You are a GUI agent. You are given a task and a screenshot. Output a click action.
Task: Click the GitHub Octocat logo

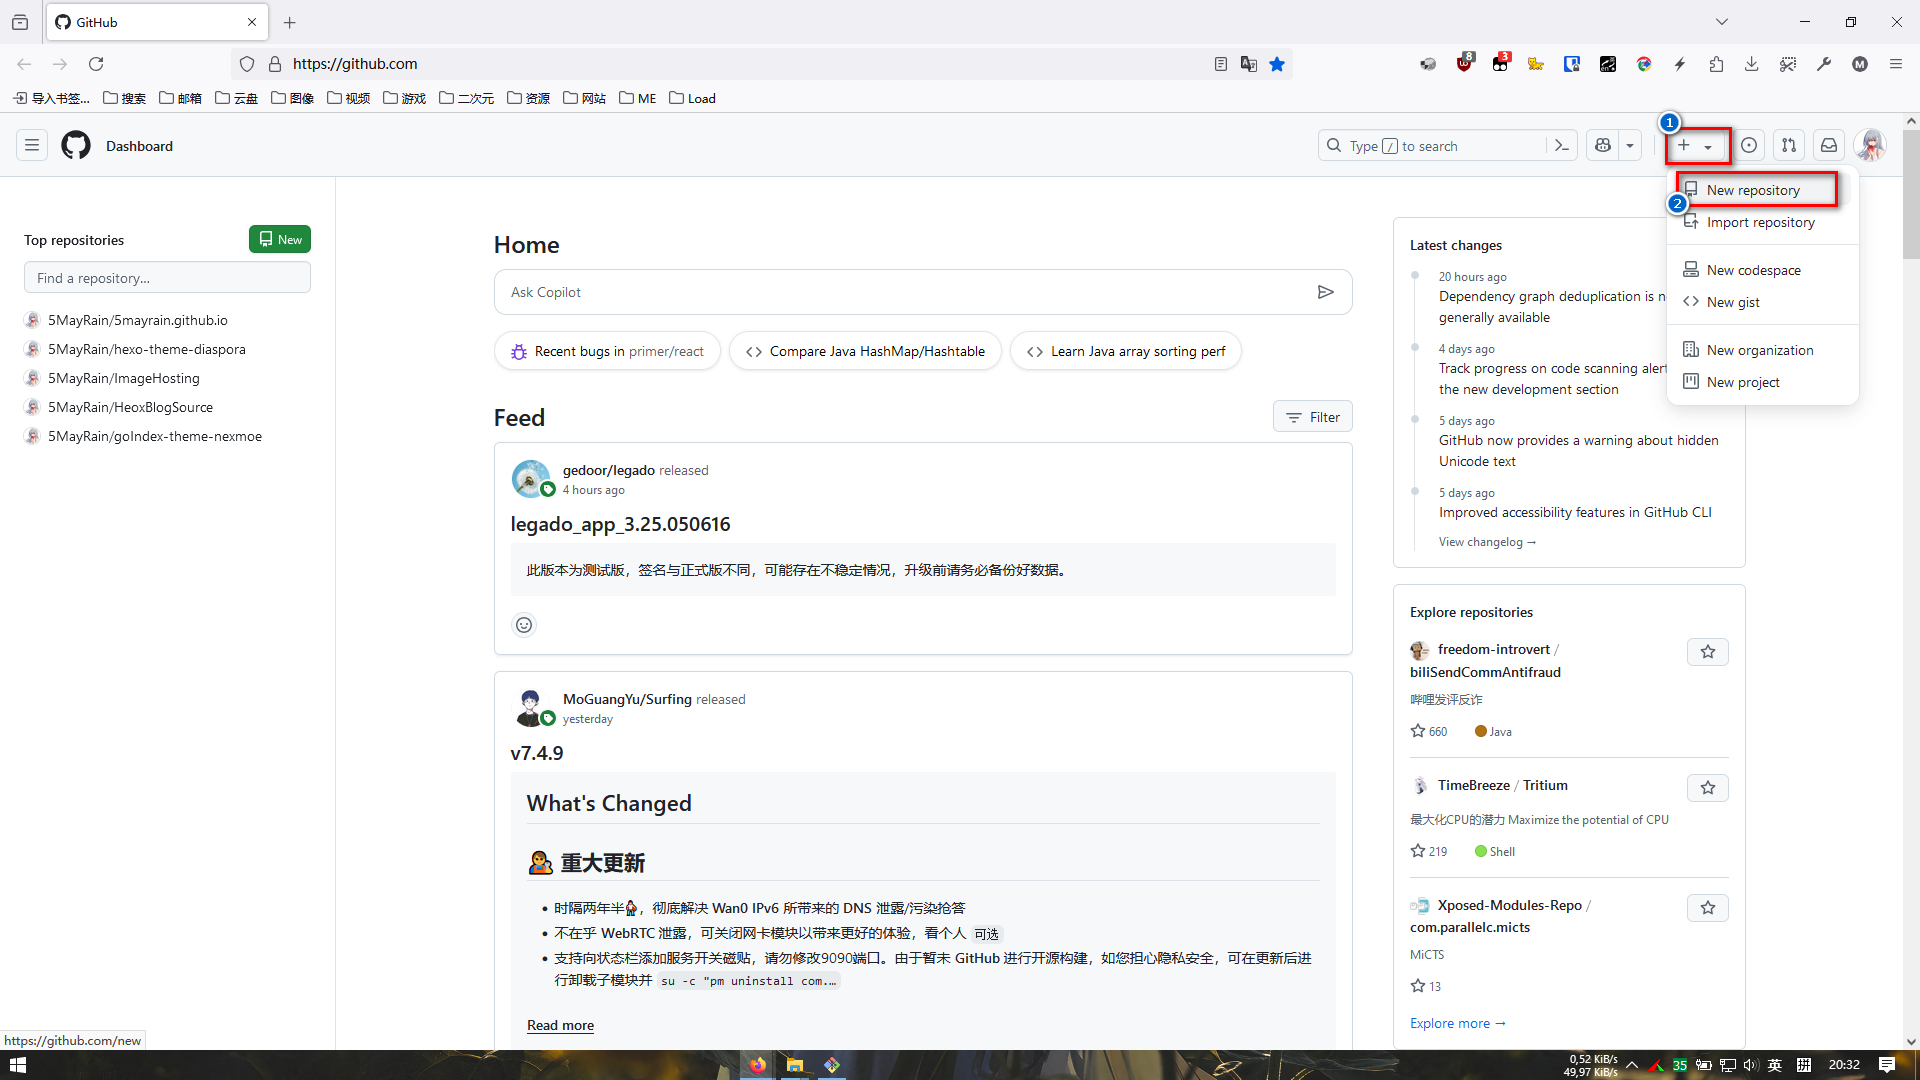(76, 146)
